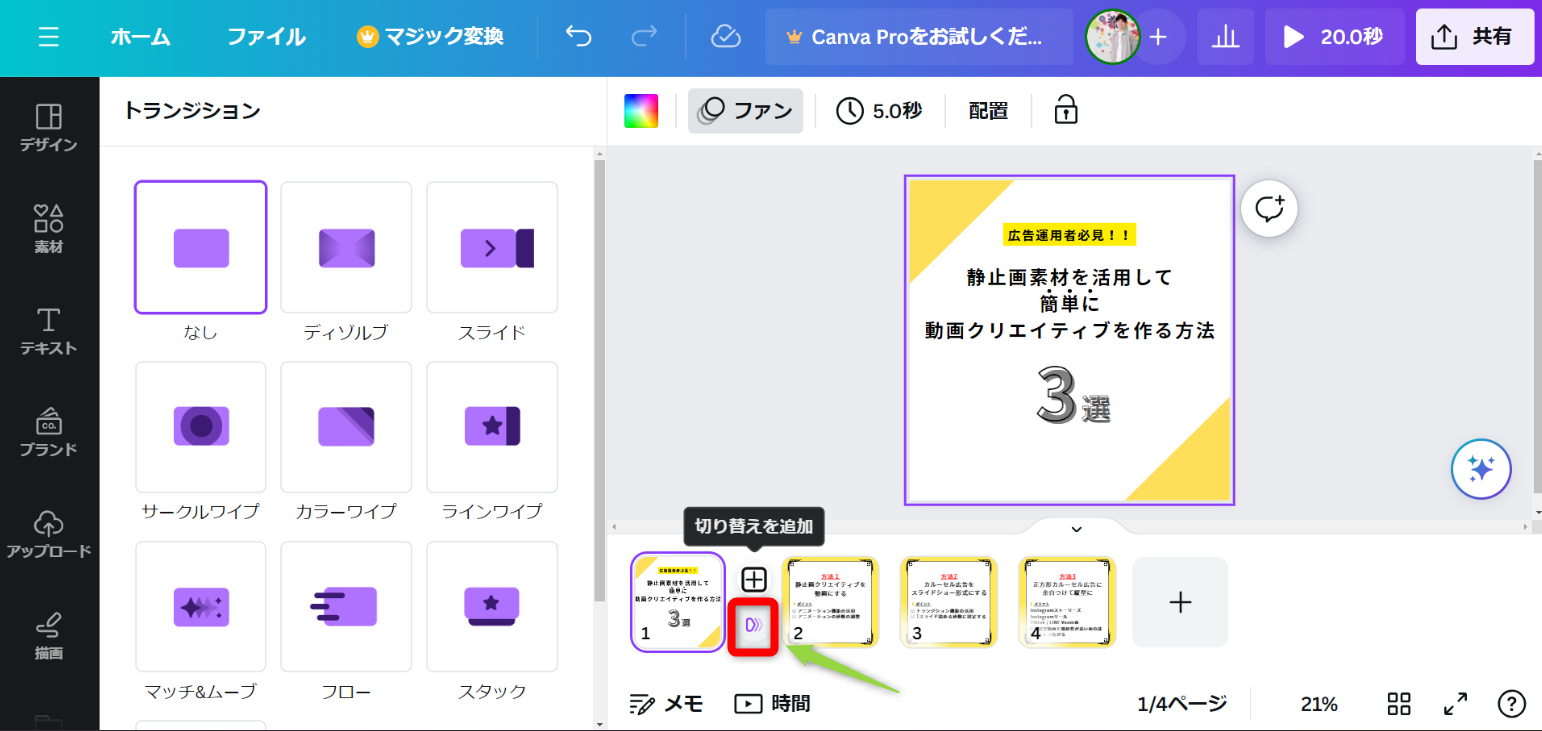Click the 共有 share button
The height and width of the screenshot is (731, 1542).
[1474, 37]
